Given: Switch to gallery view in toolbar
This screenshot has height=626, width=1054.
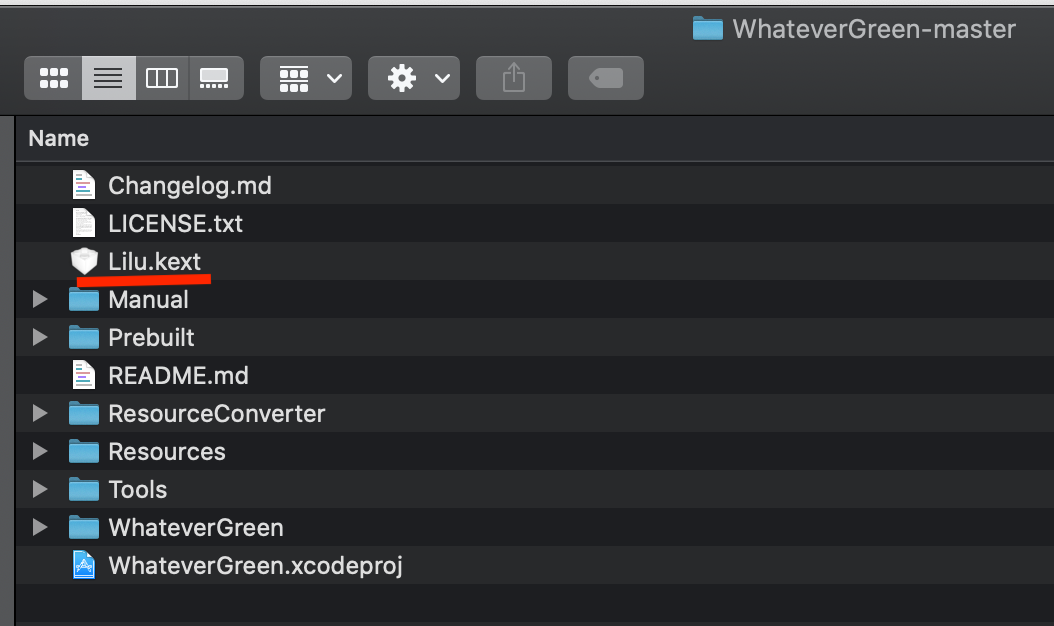Looking at the screenshot, I should click(x=215, y=78).
